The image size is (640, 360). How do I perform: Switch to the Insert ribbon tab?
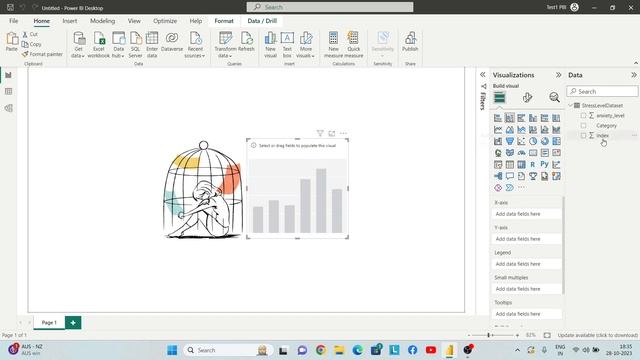pos(70,21)
